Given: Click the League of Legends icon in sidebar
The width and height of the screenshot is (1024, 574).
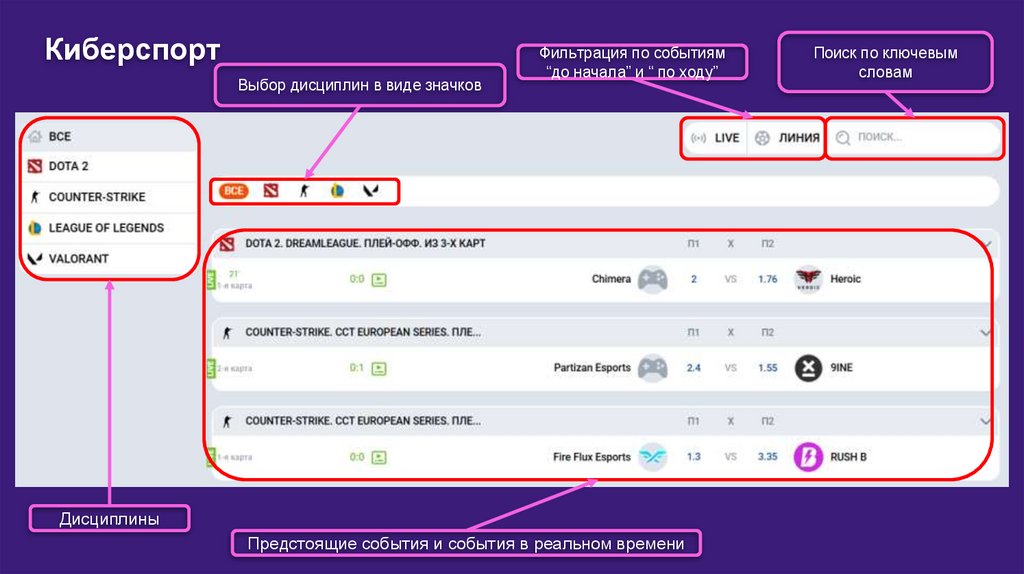Looking at the screenshot, I should [x=35, y=228].
